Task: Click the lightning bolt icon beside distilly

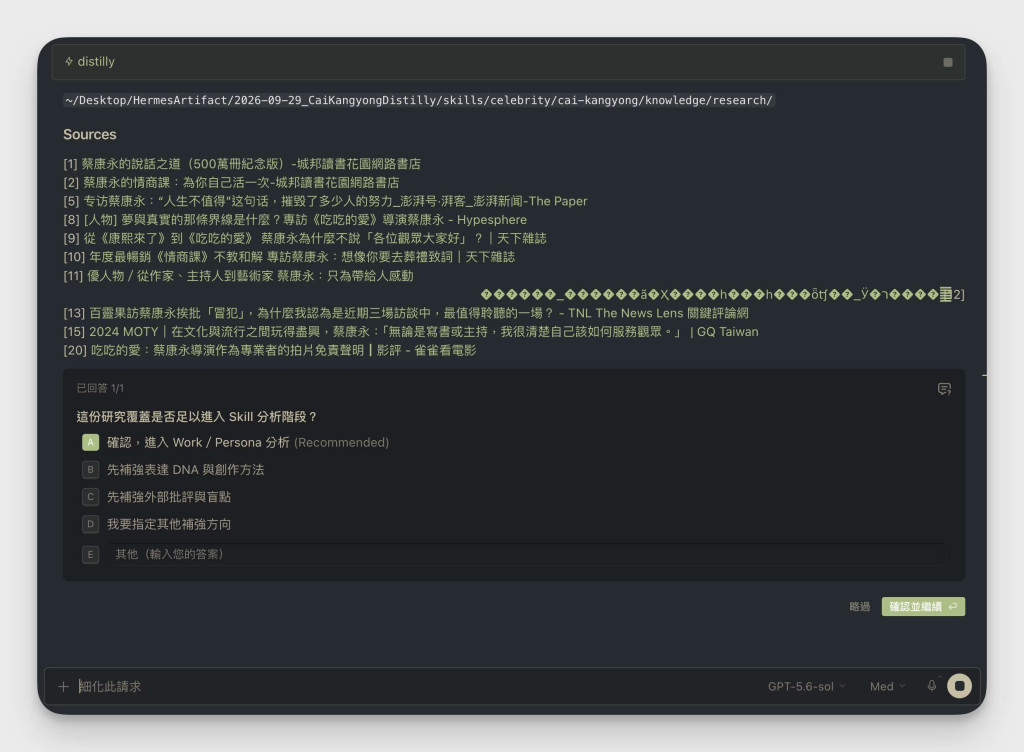Action: (x=69, y=61)
